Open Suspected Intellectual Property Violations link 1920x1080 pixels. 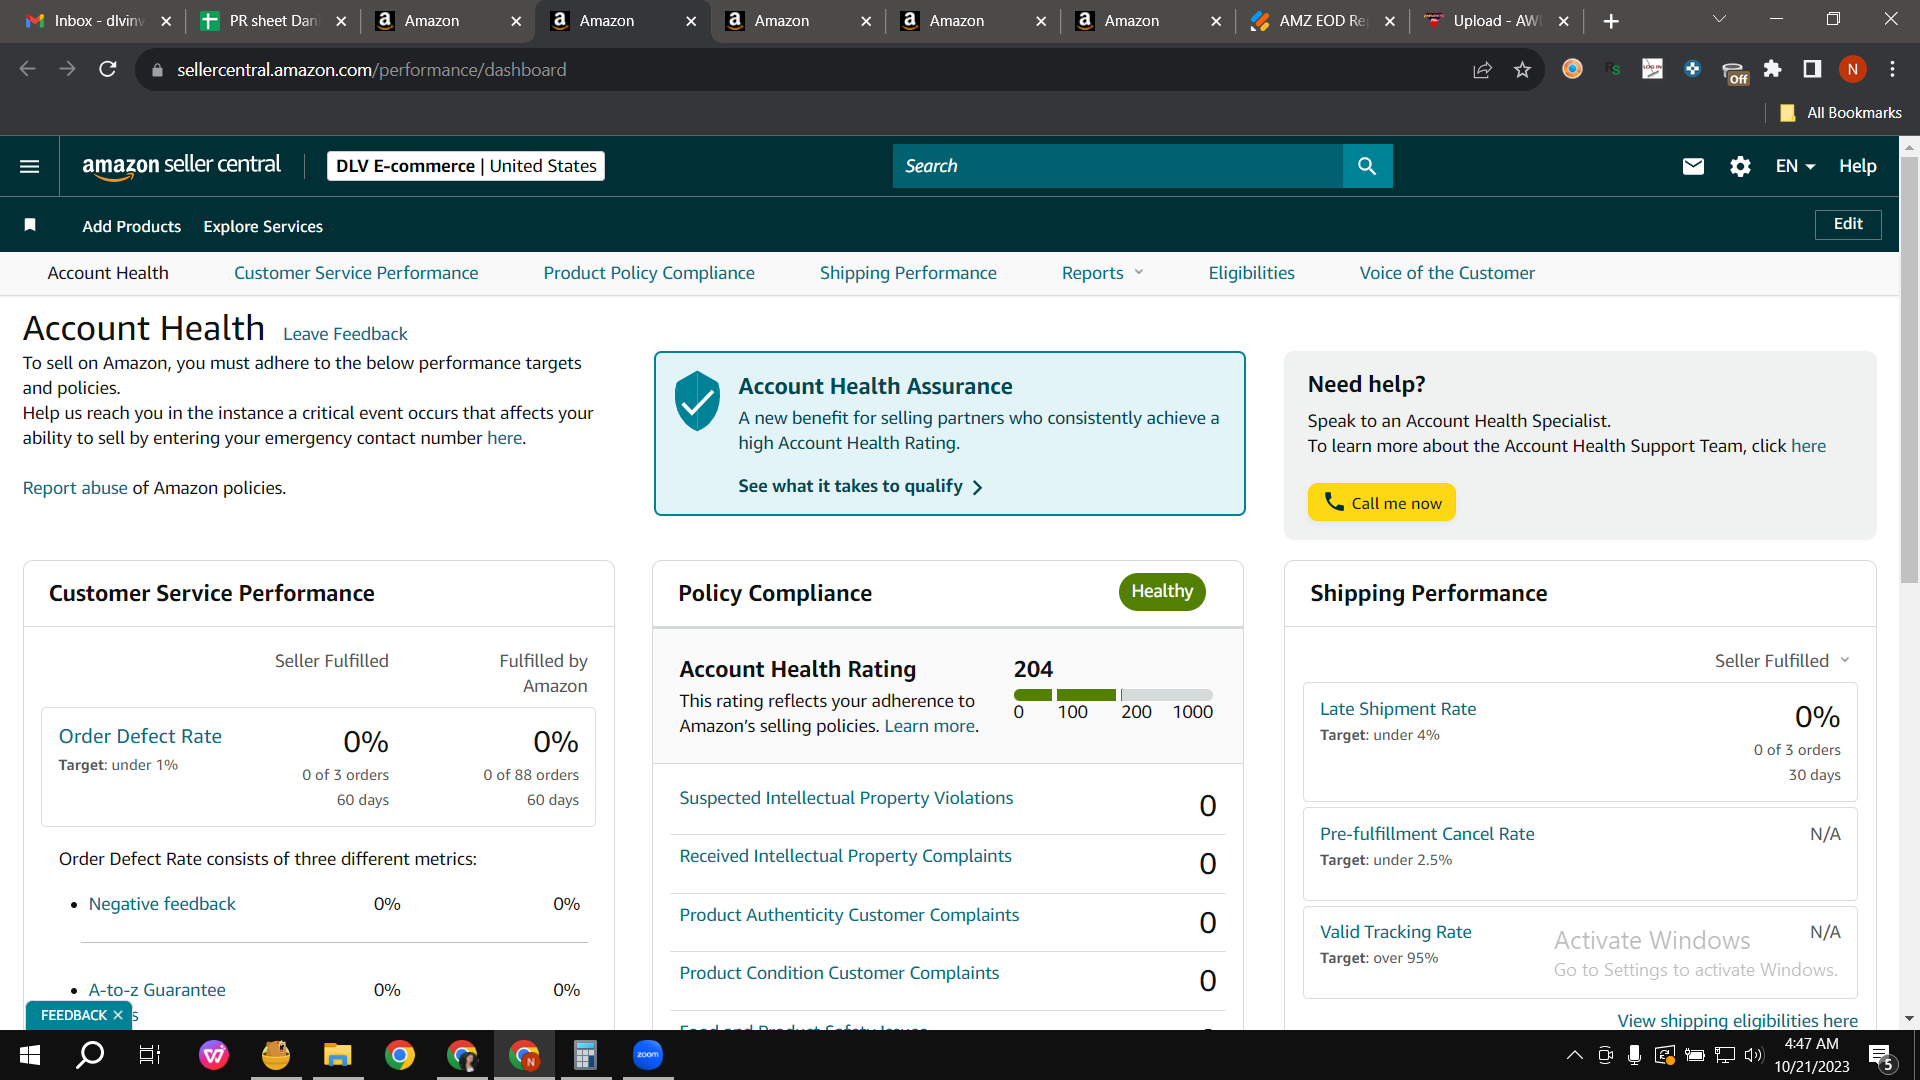point(846,798)
